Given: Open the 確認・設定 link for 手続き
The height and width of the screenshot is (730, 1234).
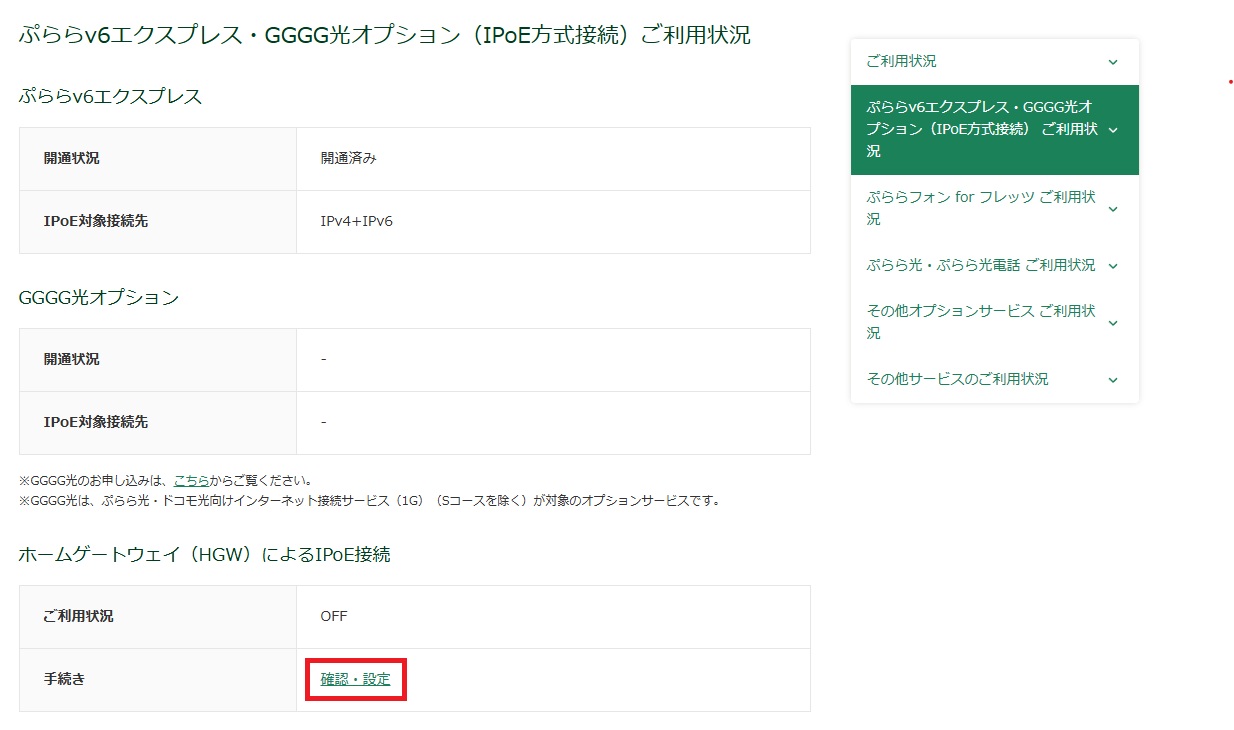Looking at the screenshot, I should coord(355,680).
